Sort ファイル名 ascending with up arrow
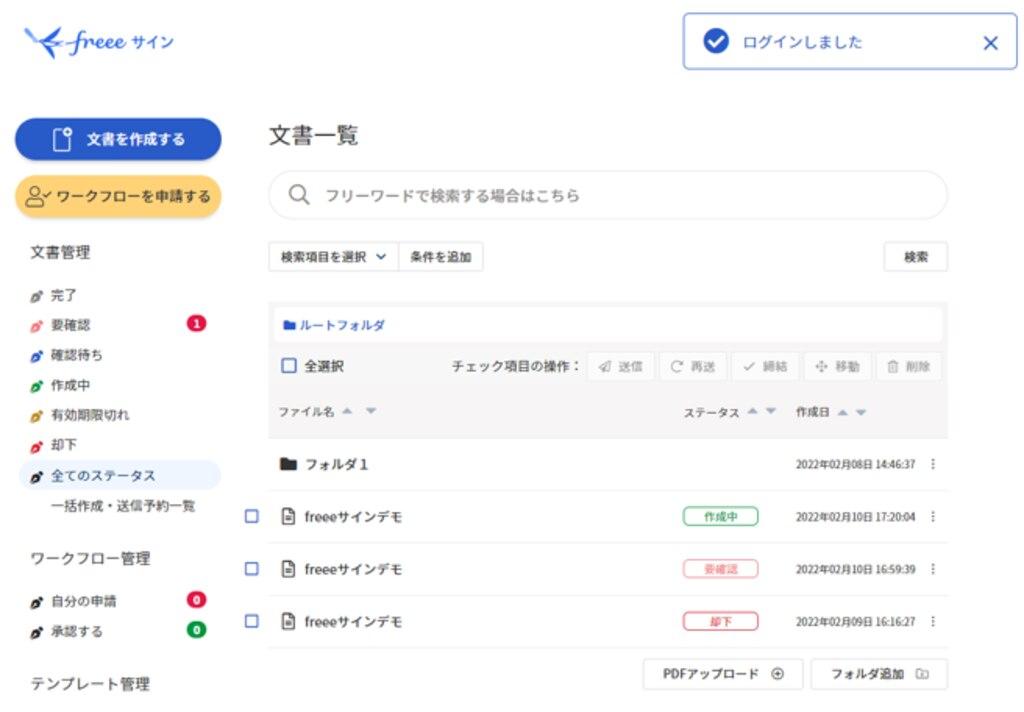 click(x=347, y=411)
